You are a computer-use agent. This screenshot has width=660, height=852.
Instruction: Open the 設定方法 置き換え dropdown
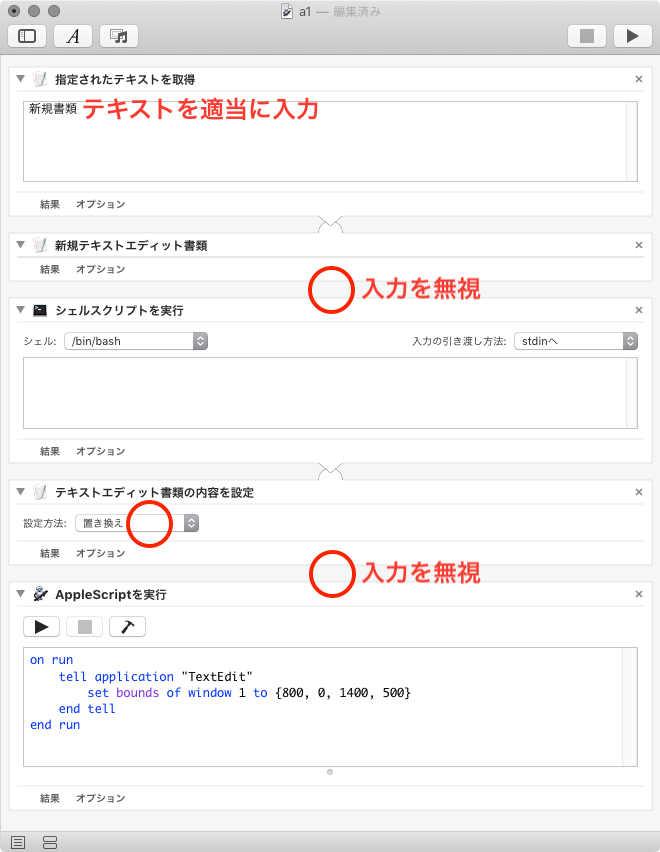pos(137,523)
